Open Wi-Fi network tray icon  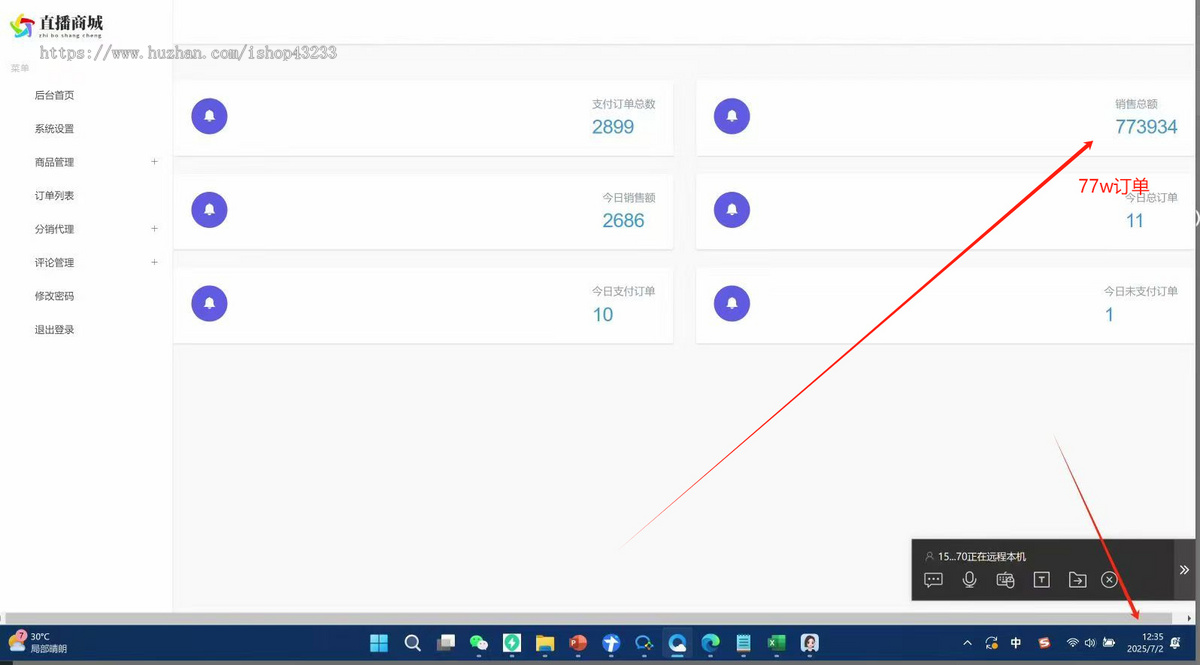[x=1072, y=643]
